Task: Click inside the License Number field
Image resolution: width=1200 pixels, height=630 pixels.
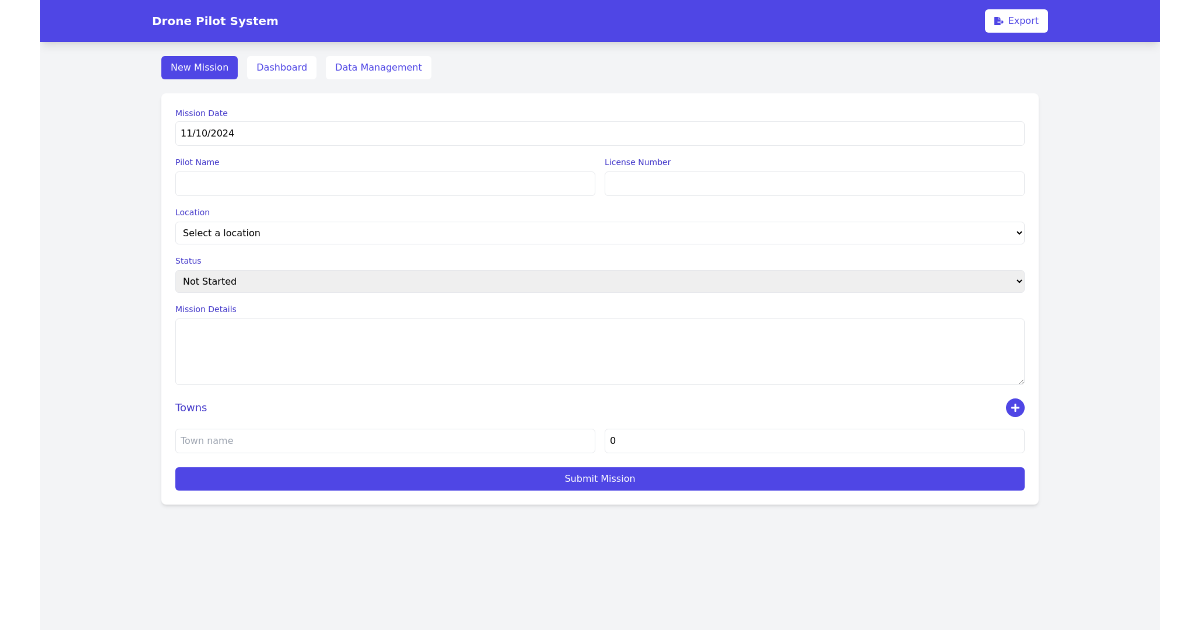Action: [x=813, y=183]
